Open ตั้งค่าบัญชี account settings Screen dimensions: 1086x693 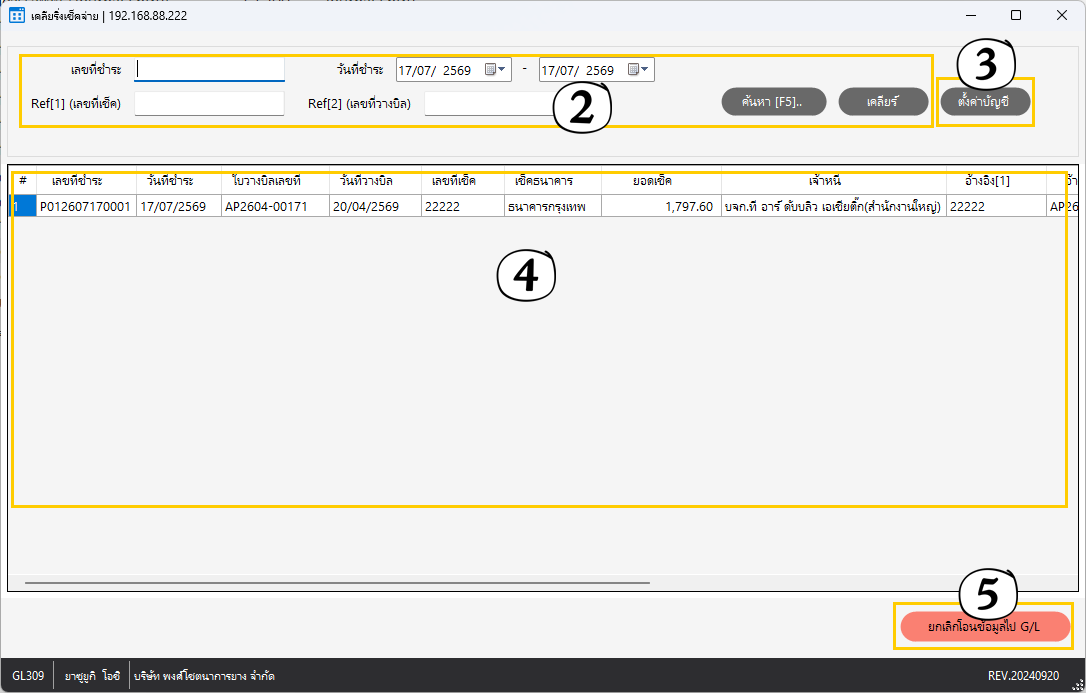(x=985, y=102)
